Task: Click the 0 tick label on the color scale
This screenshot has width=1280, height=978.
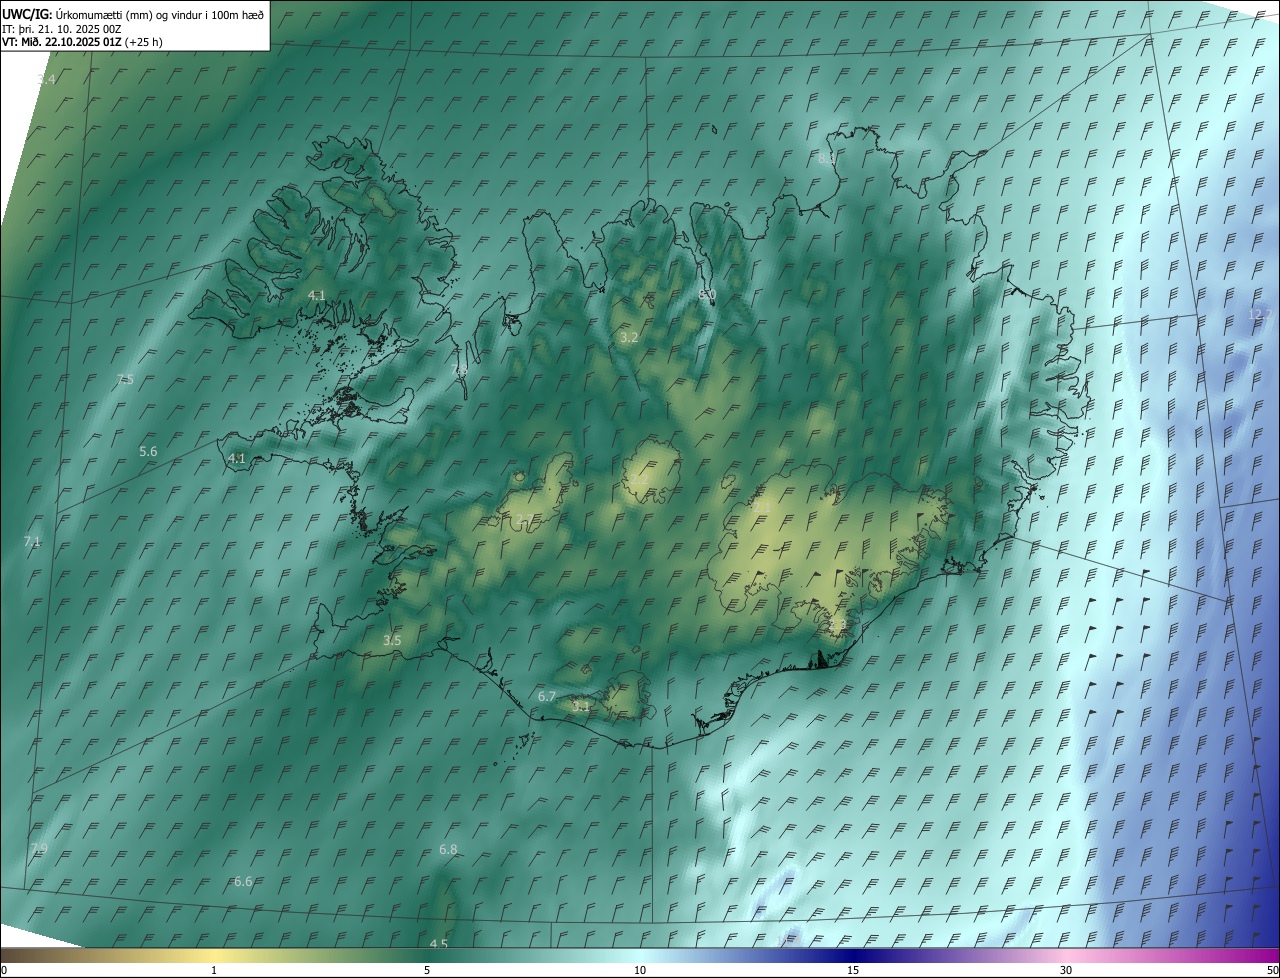Action: 4,970
